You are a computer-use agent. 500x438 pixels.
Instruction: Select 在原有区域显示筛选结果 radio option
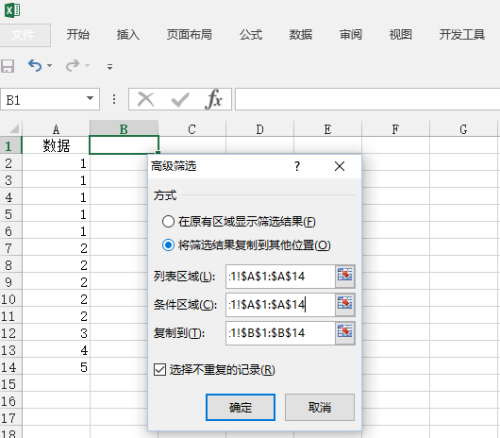[x=168, y=221]
